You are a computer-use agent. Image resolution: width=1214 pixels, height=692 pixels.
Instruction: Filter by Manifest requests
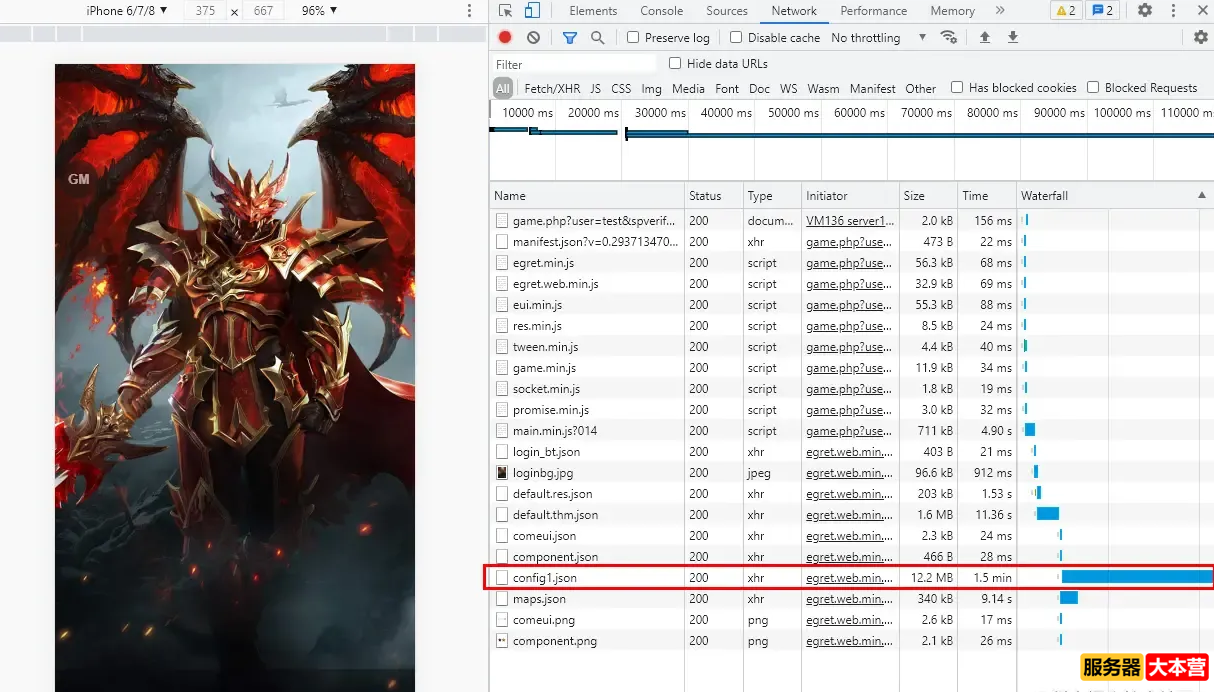tap(873, 88)
